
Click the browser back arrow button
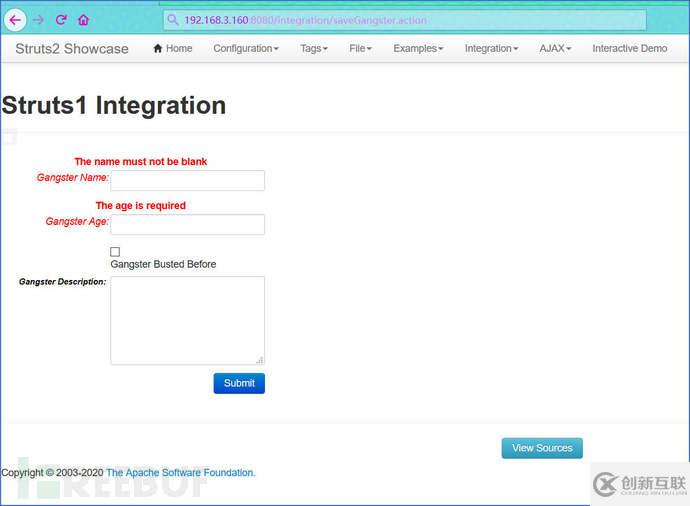click(15, 20)
